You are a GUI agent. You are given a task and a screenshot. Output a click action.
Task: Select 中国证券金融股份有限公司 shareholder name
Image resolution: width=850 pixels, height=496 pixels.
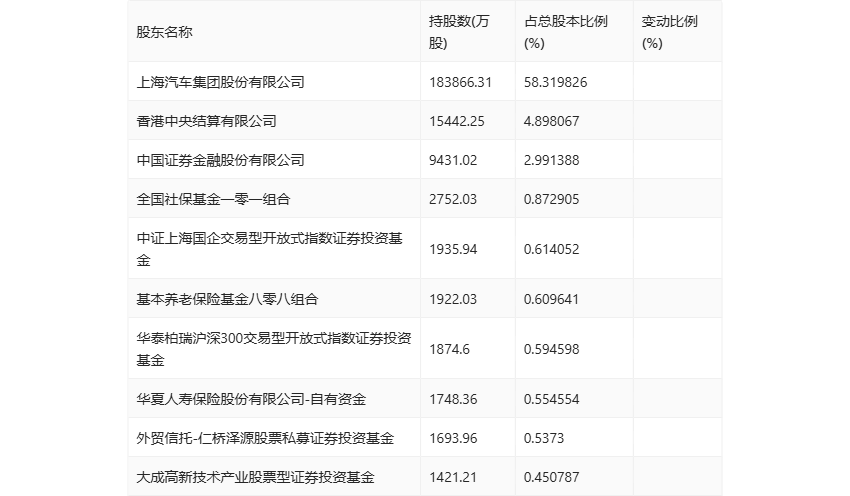click(221, 160)
